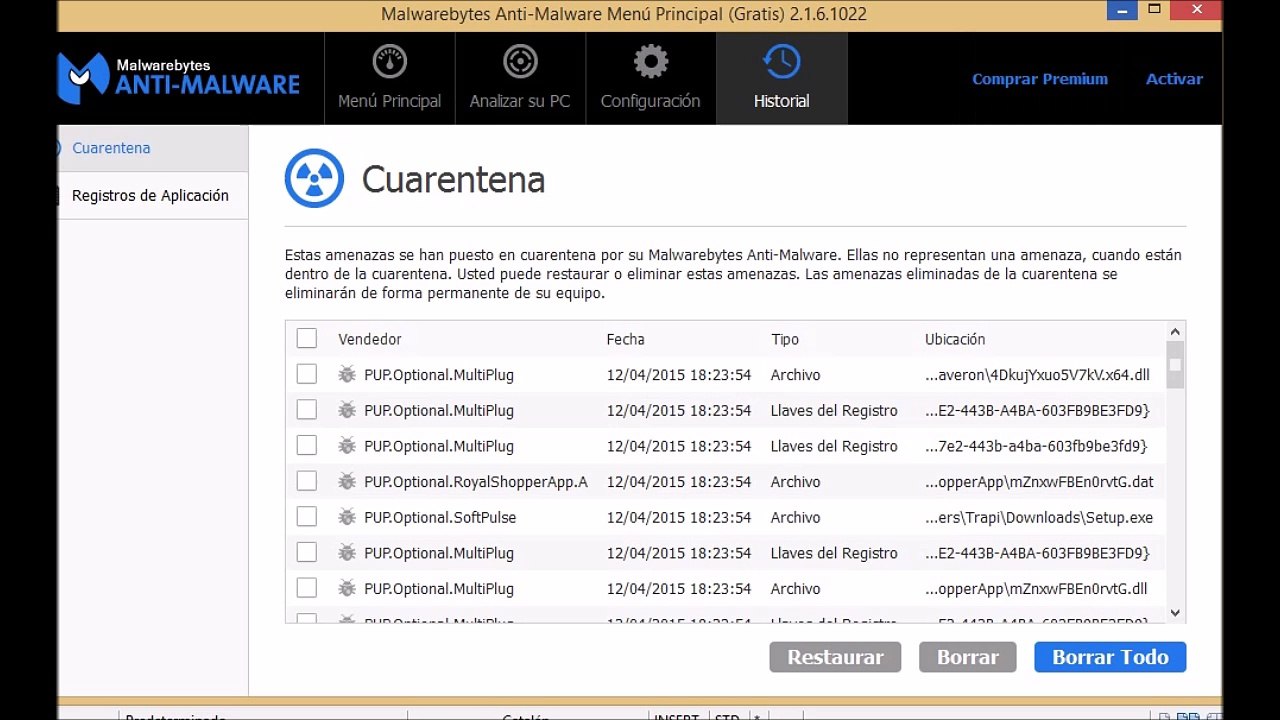Check the first Llaves del Registro row
The image size is (1280, 720).
click(x=307, y=410)
